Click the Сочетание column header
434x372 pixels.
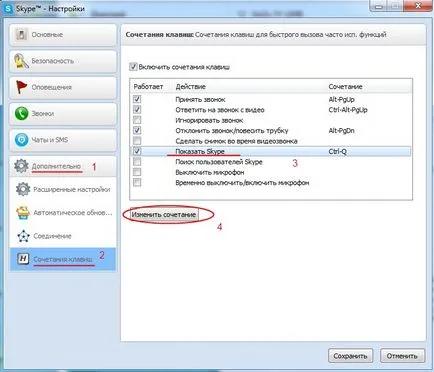[345, 86]
